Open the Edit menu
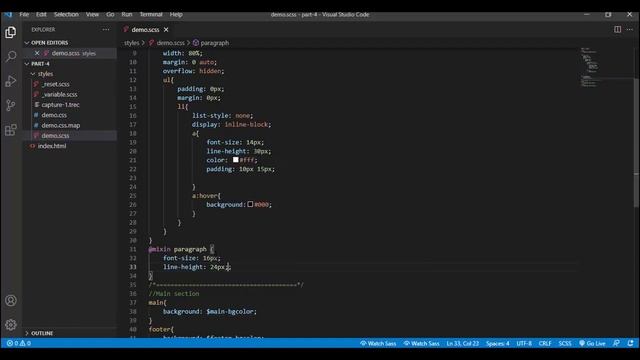640x360 pixels. [x=41, y=14]
